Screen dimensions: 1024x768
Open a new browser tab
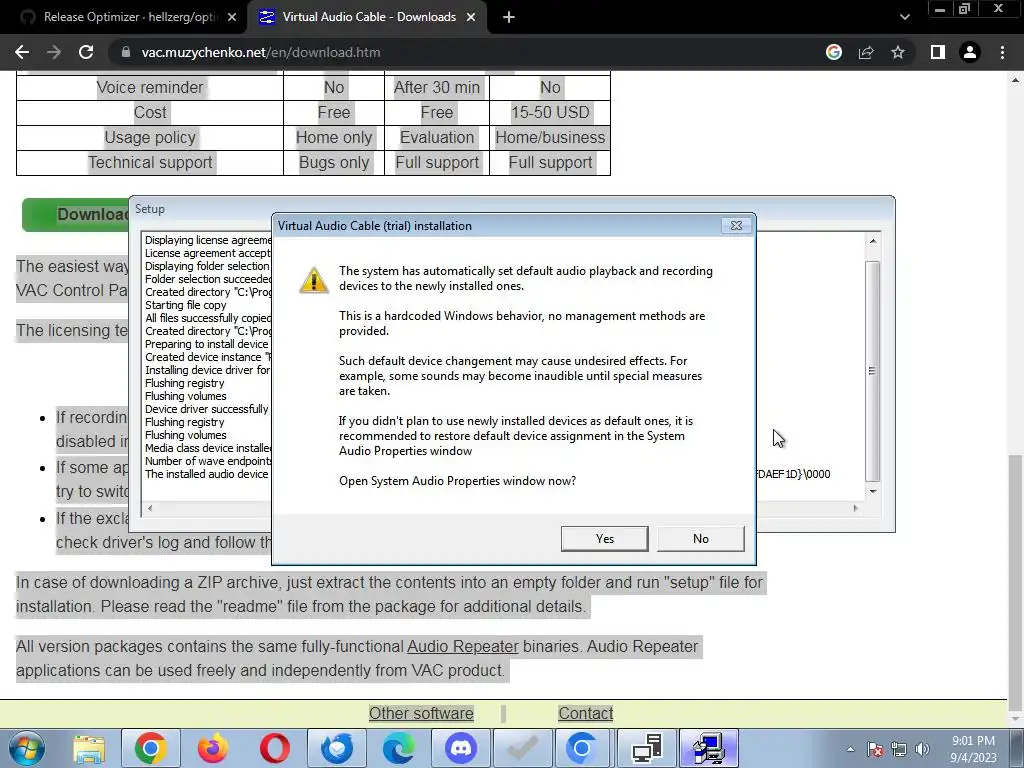[509, 18]
